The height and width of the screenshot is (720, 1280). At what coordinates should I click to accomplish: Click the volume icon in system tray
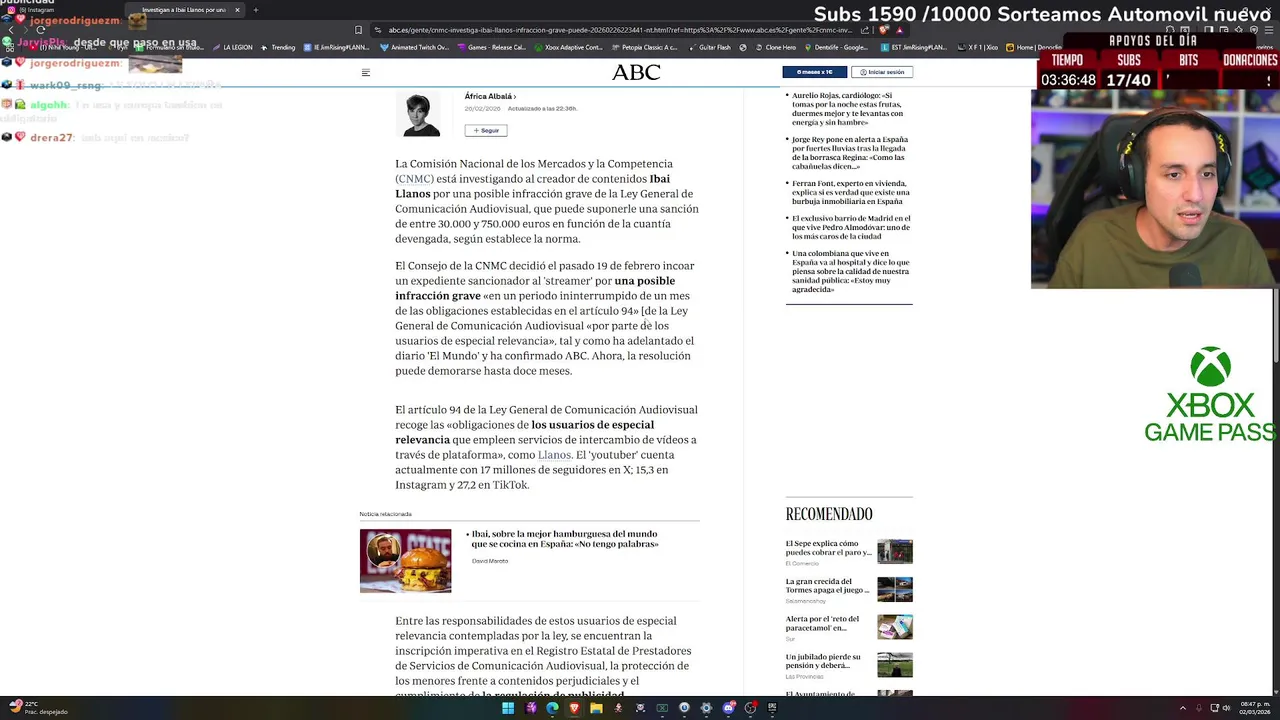pyautogui.click(x=1227, y=708)
